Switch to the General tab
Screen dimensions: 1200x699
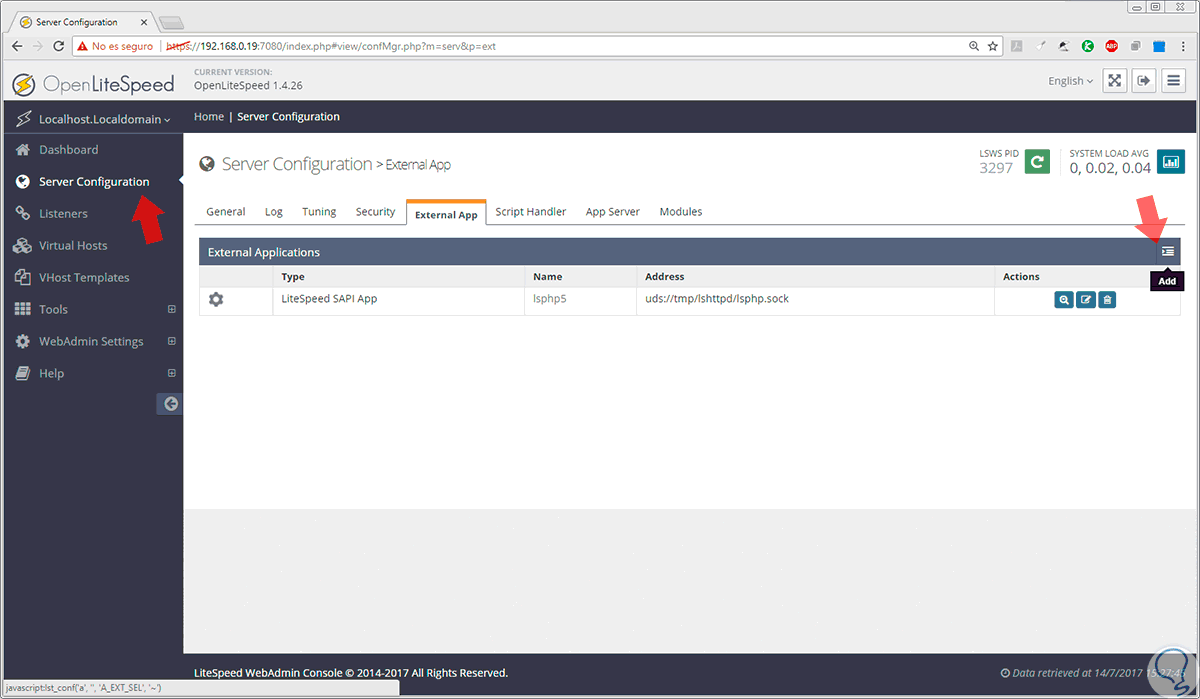tap(226, 212)
